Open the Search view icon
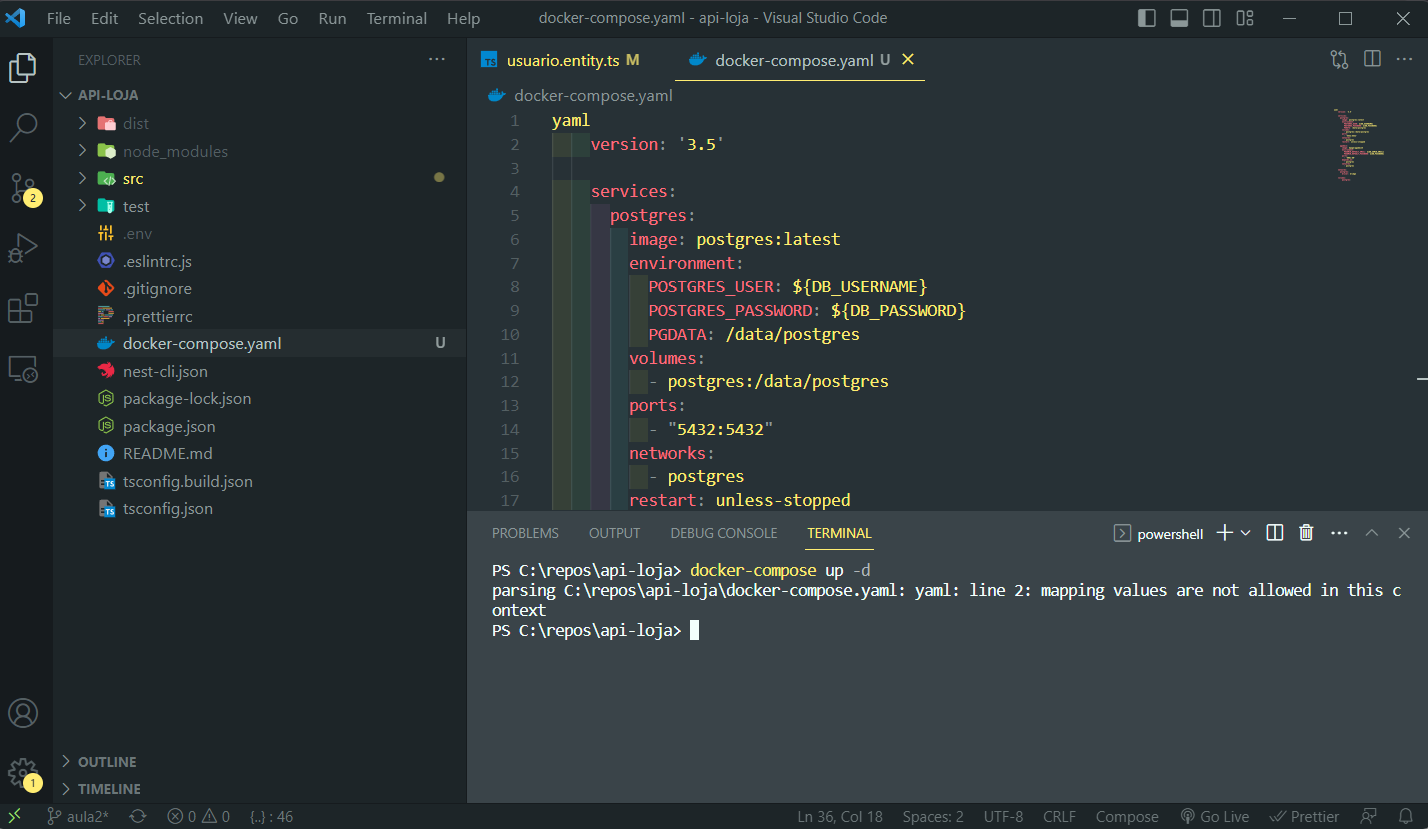 click(23, 127)
